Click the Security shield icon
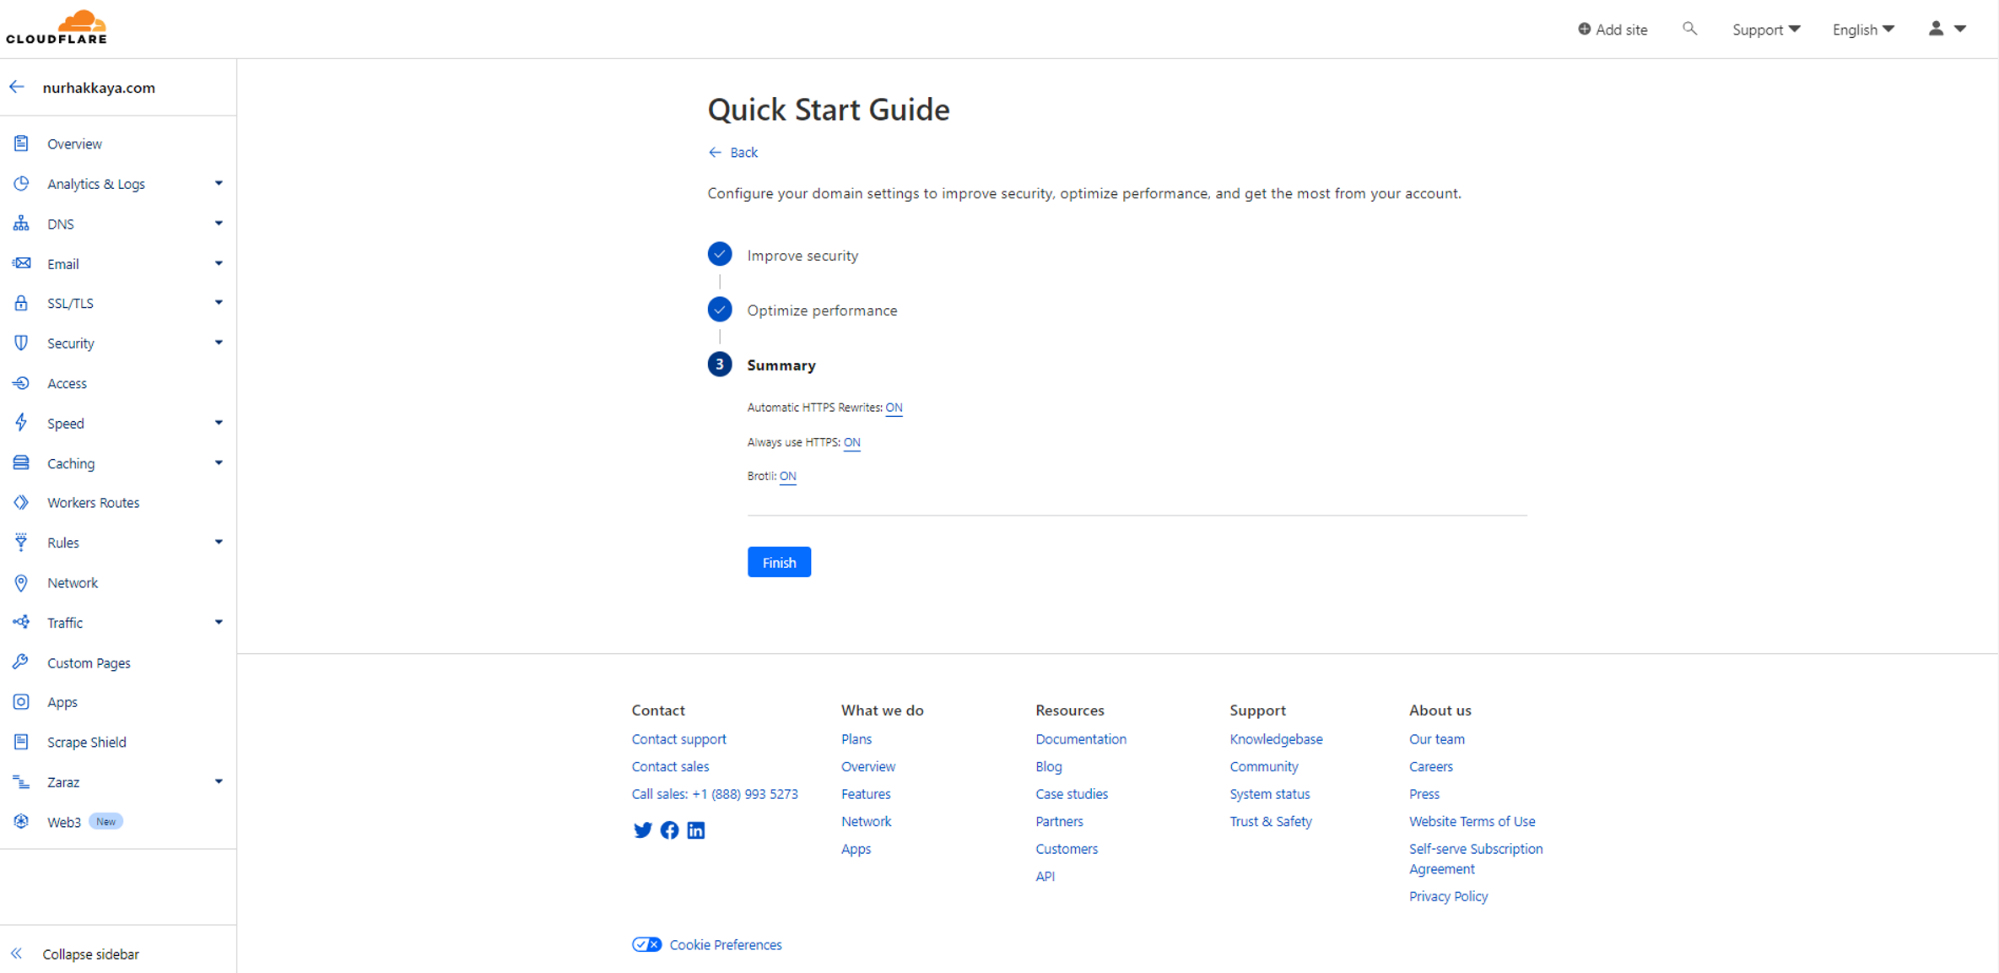1999x973 pixels. pos(21,343)
